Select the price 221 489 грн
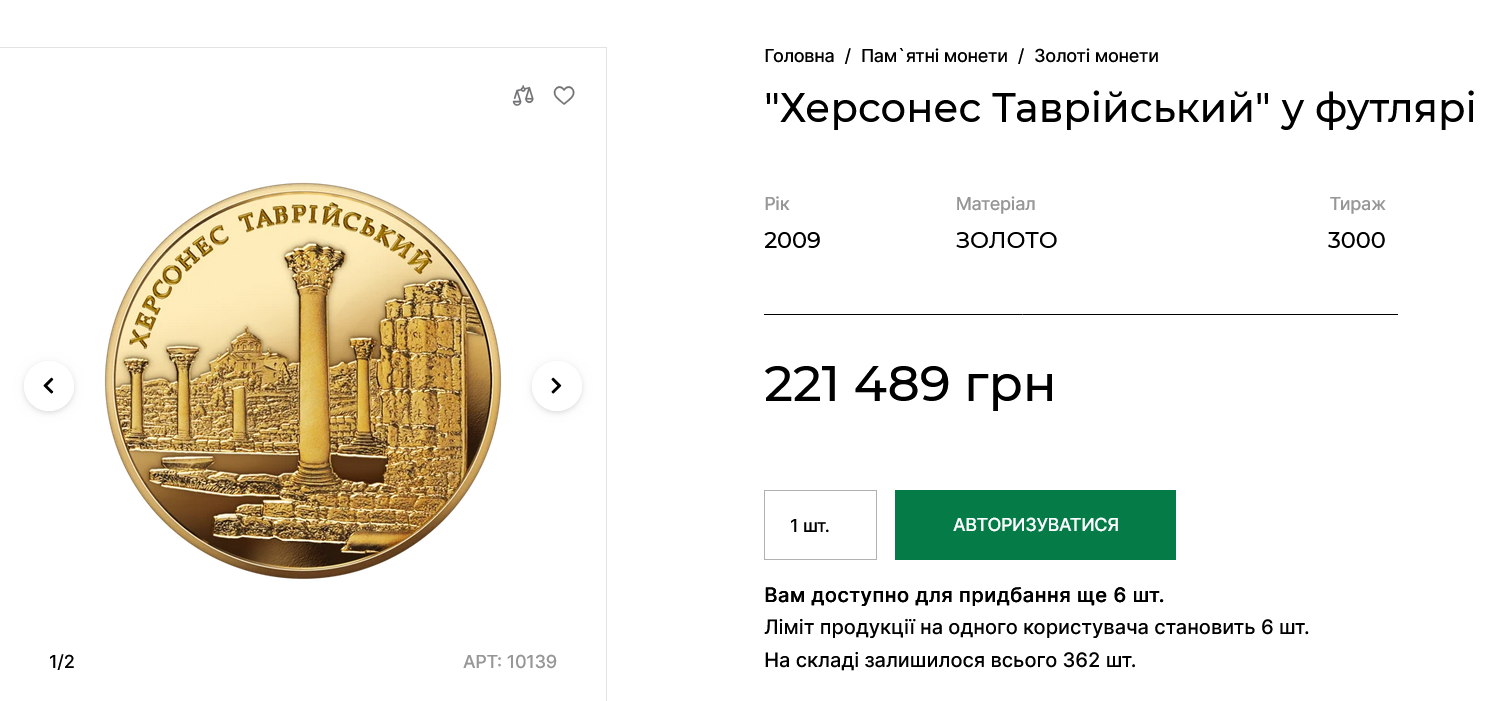The image size is (1500, 701). coord(909,385)
